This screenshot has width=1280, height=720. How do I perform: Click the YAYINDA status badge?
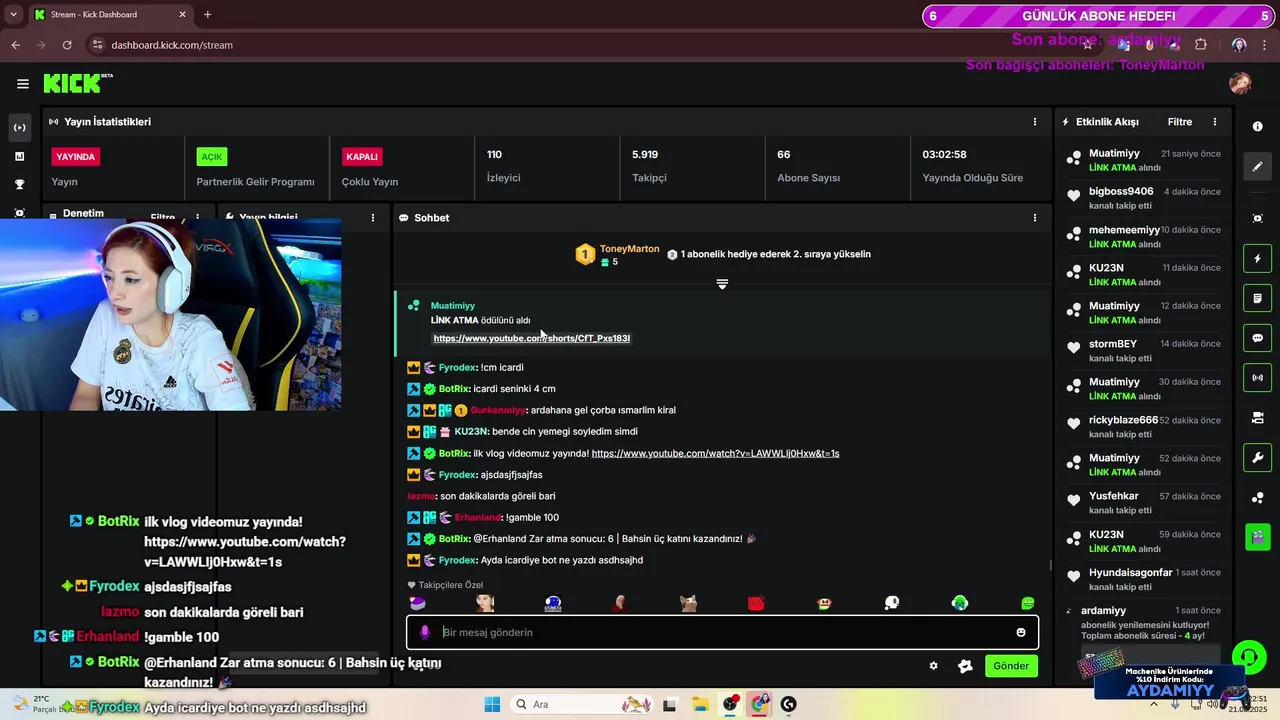(x=76, y=157)
